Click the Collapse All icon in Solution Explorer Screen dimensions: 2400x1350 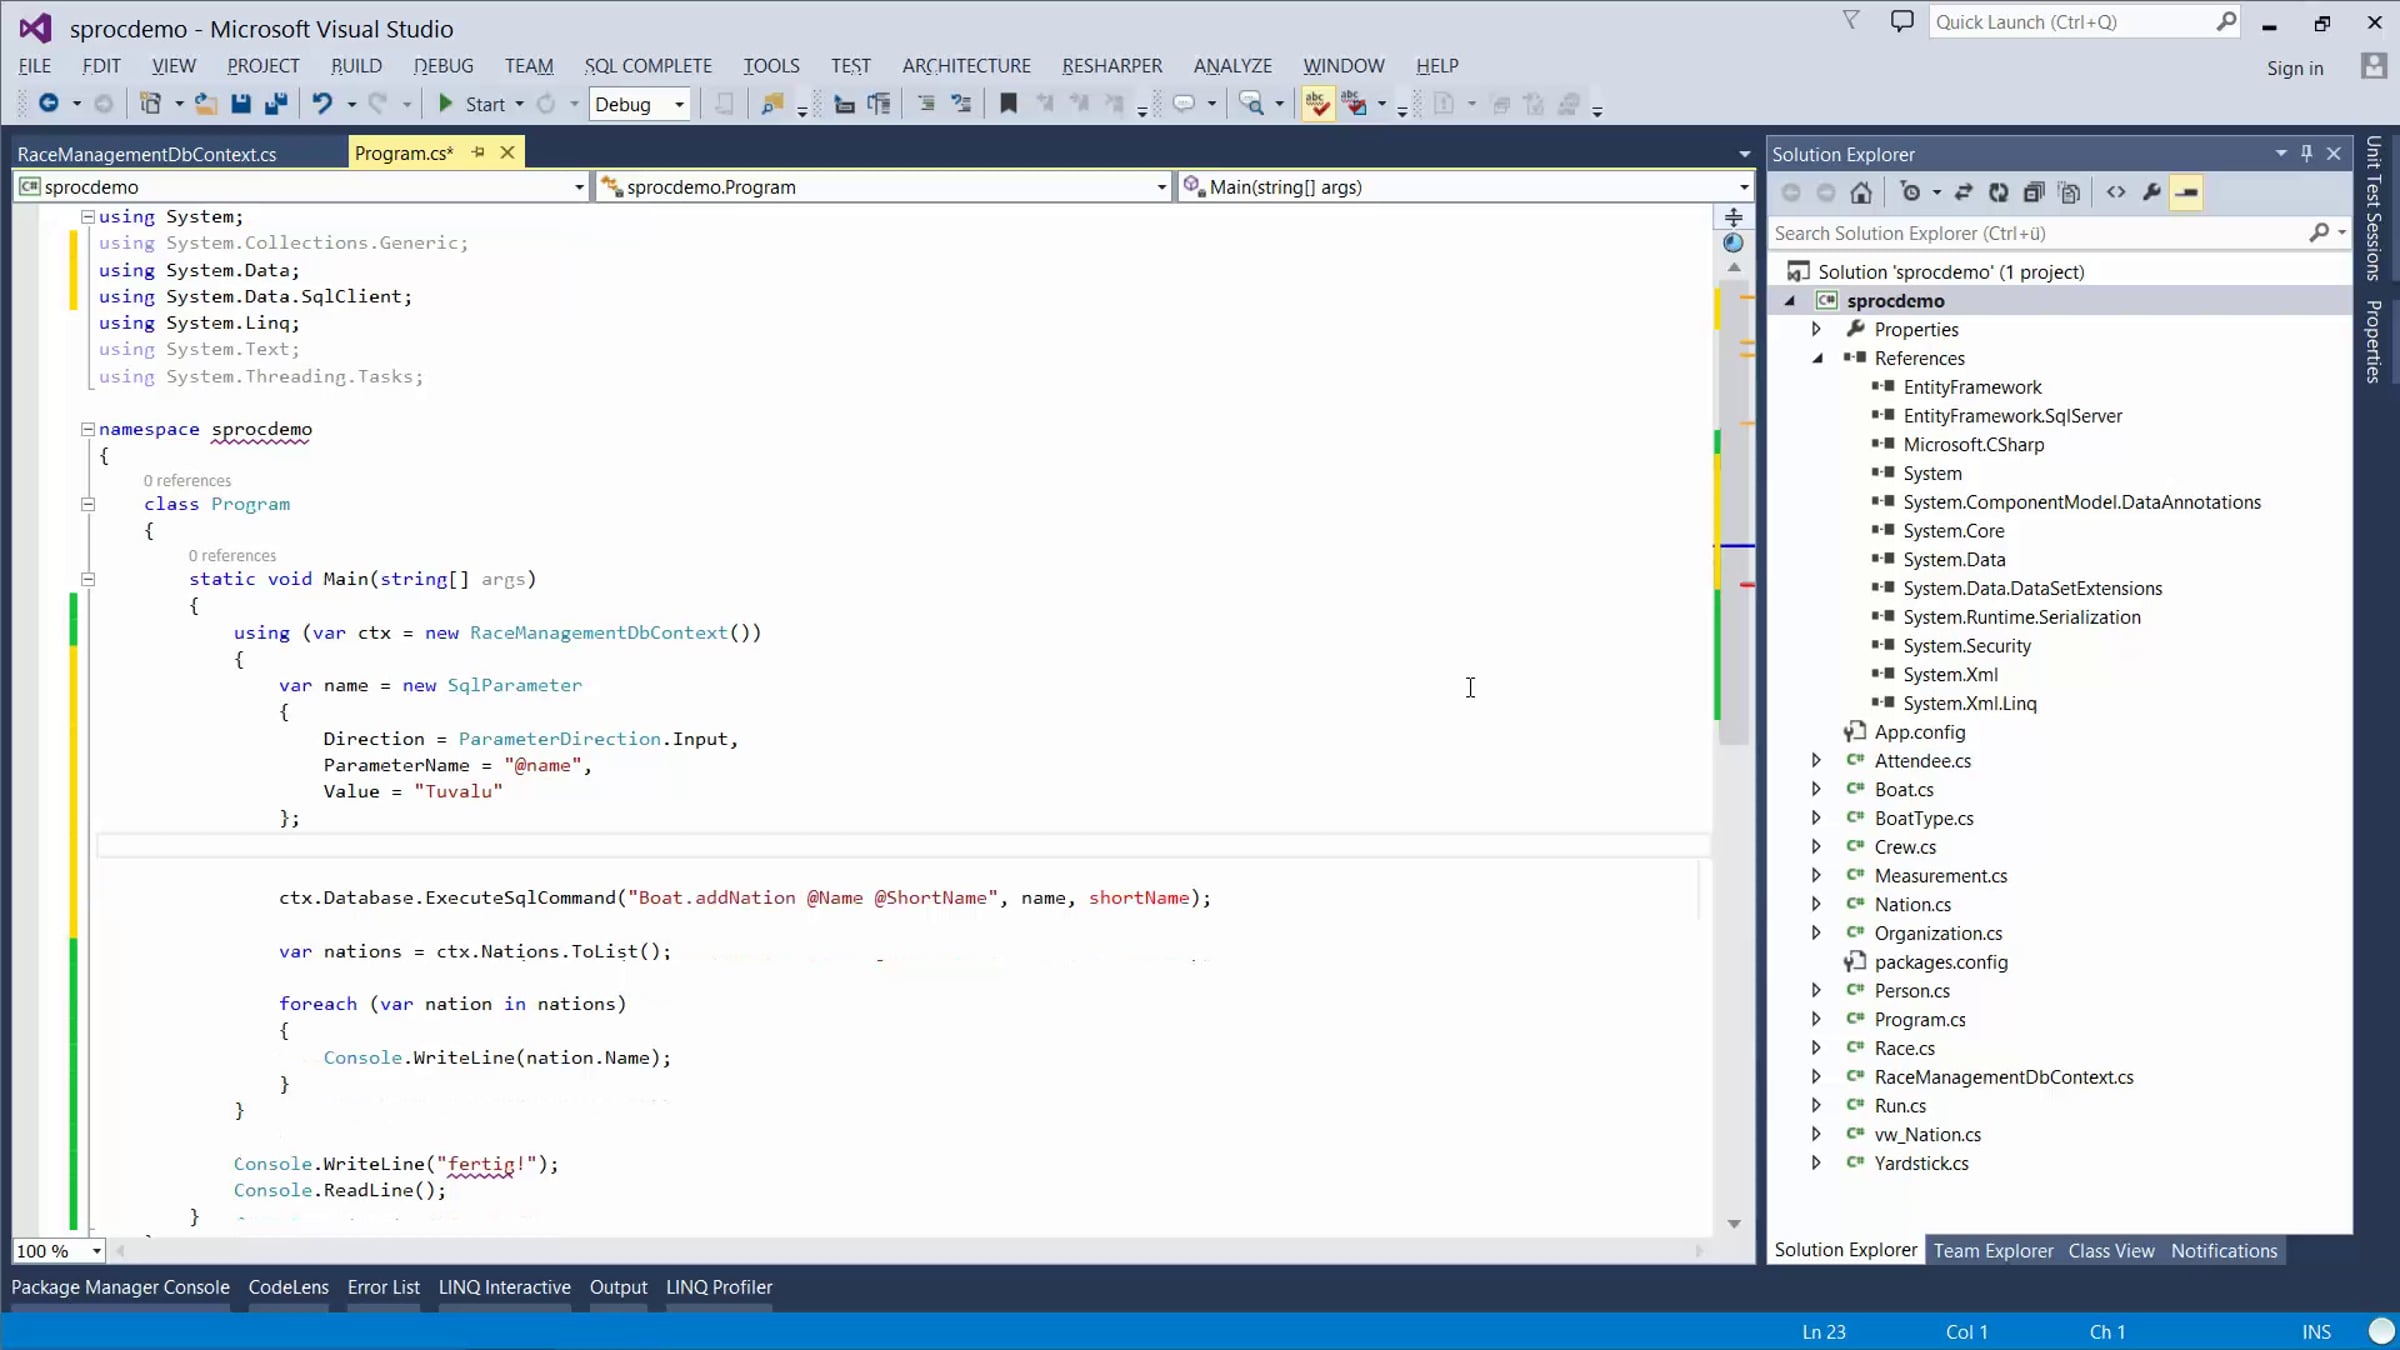click(x=2033, y=193)
